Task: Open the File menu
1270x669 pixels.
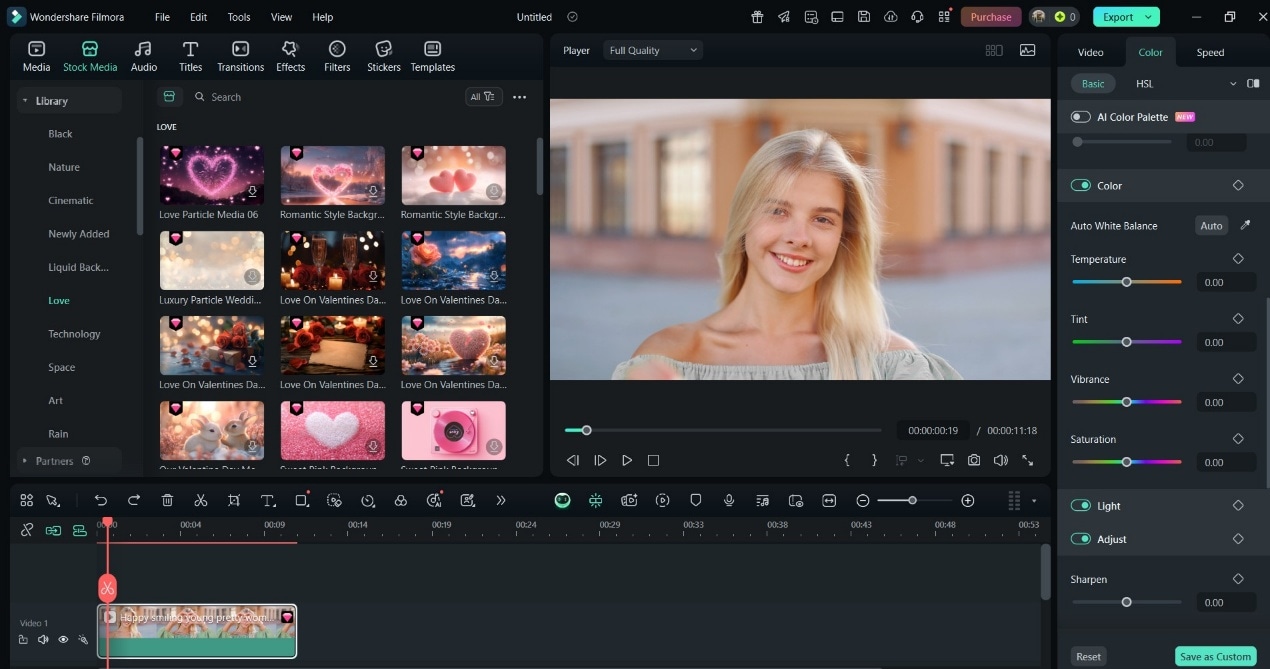Action: [x=162, y=17]
